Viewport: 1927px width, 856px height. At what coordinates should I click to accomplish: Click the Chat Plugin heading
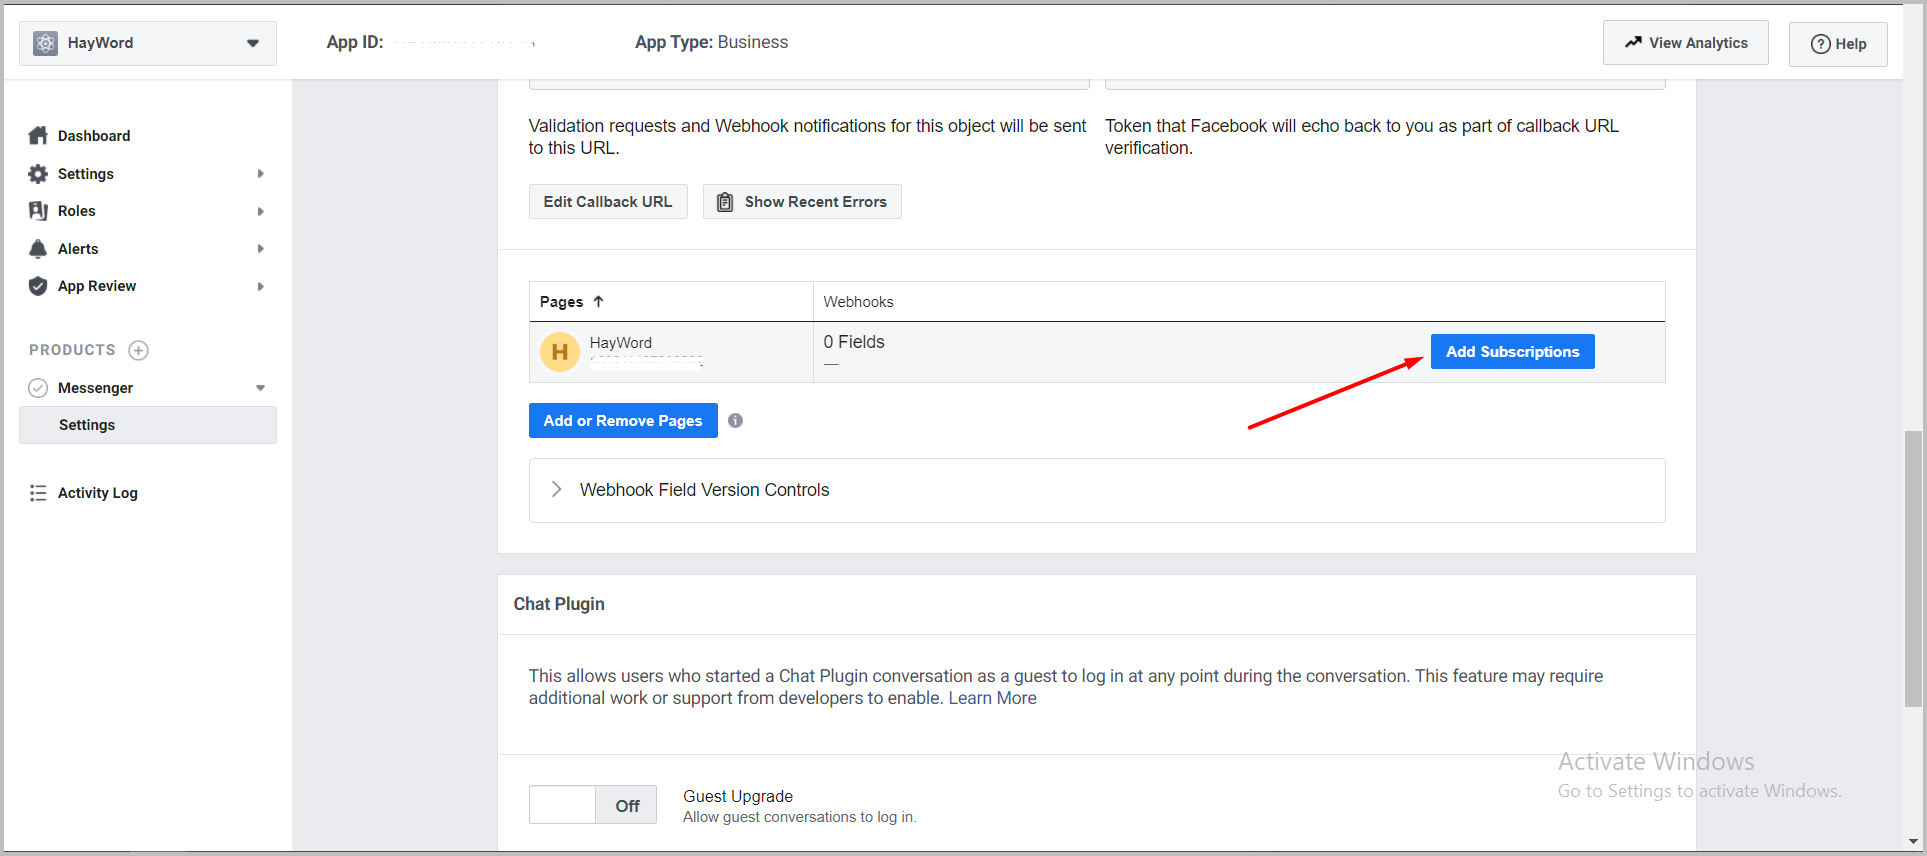tap(559, 604)
